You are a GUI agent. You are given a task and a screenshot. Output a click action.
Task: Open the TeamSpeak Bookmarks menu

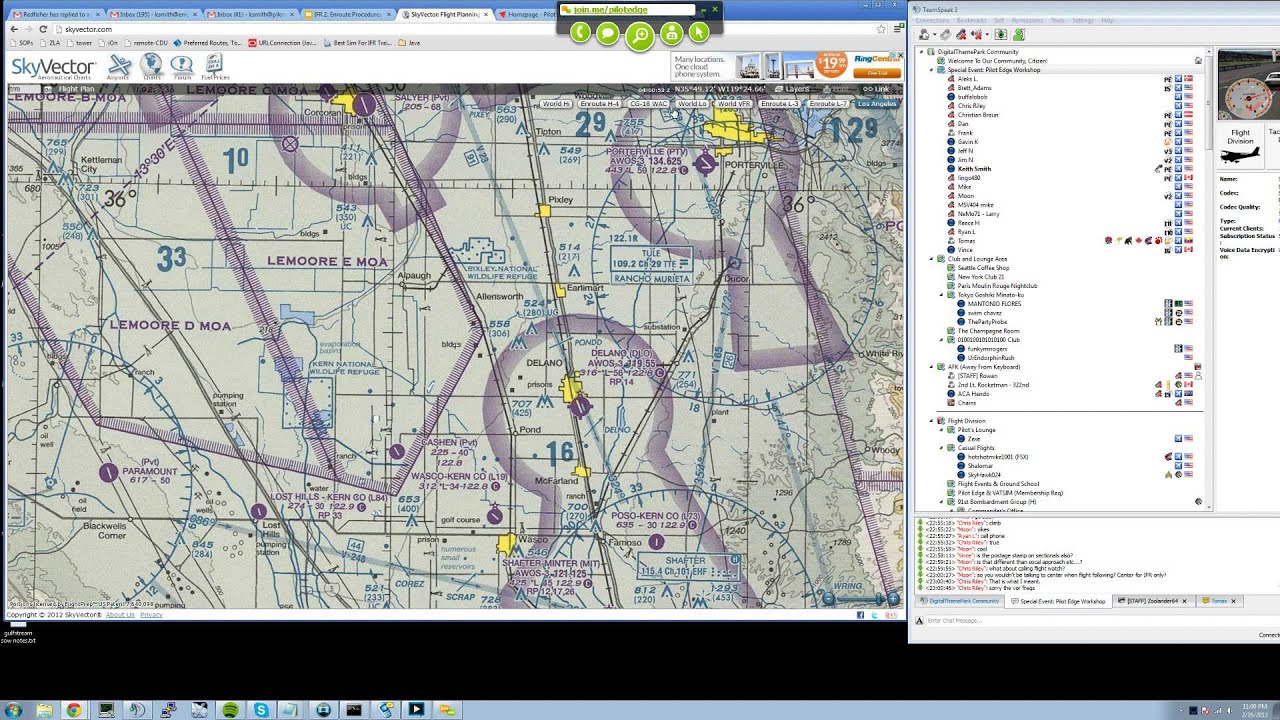click(x=971, y=20)
